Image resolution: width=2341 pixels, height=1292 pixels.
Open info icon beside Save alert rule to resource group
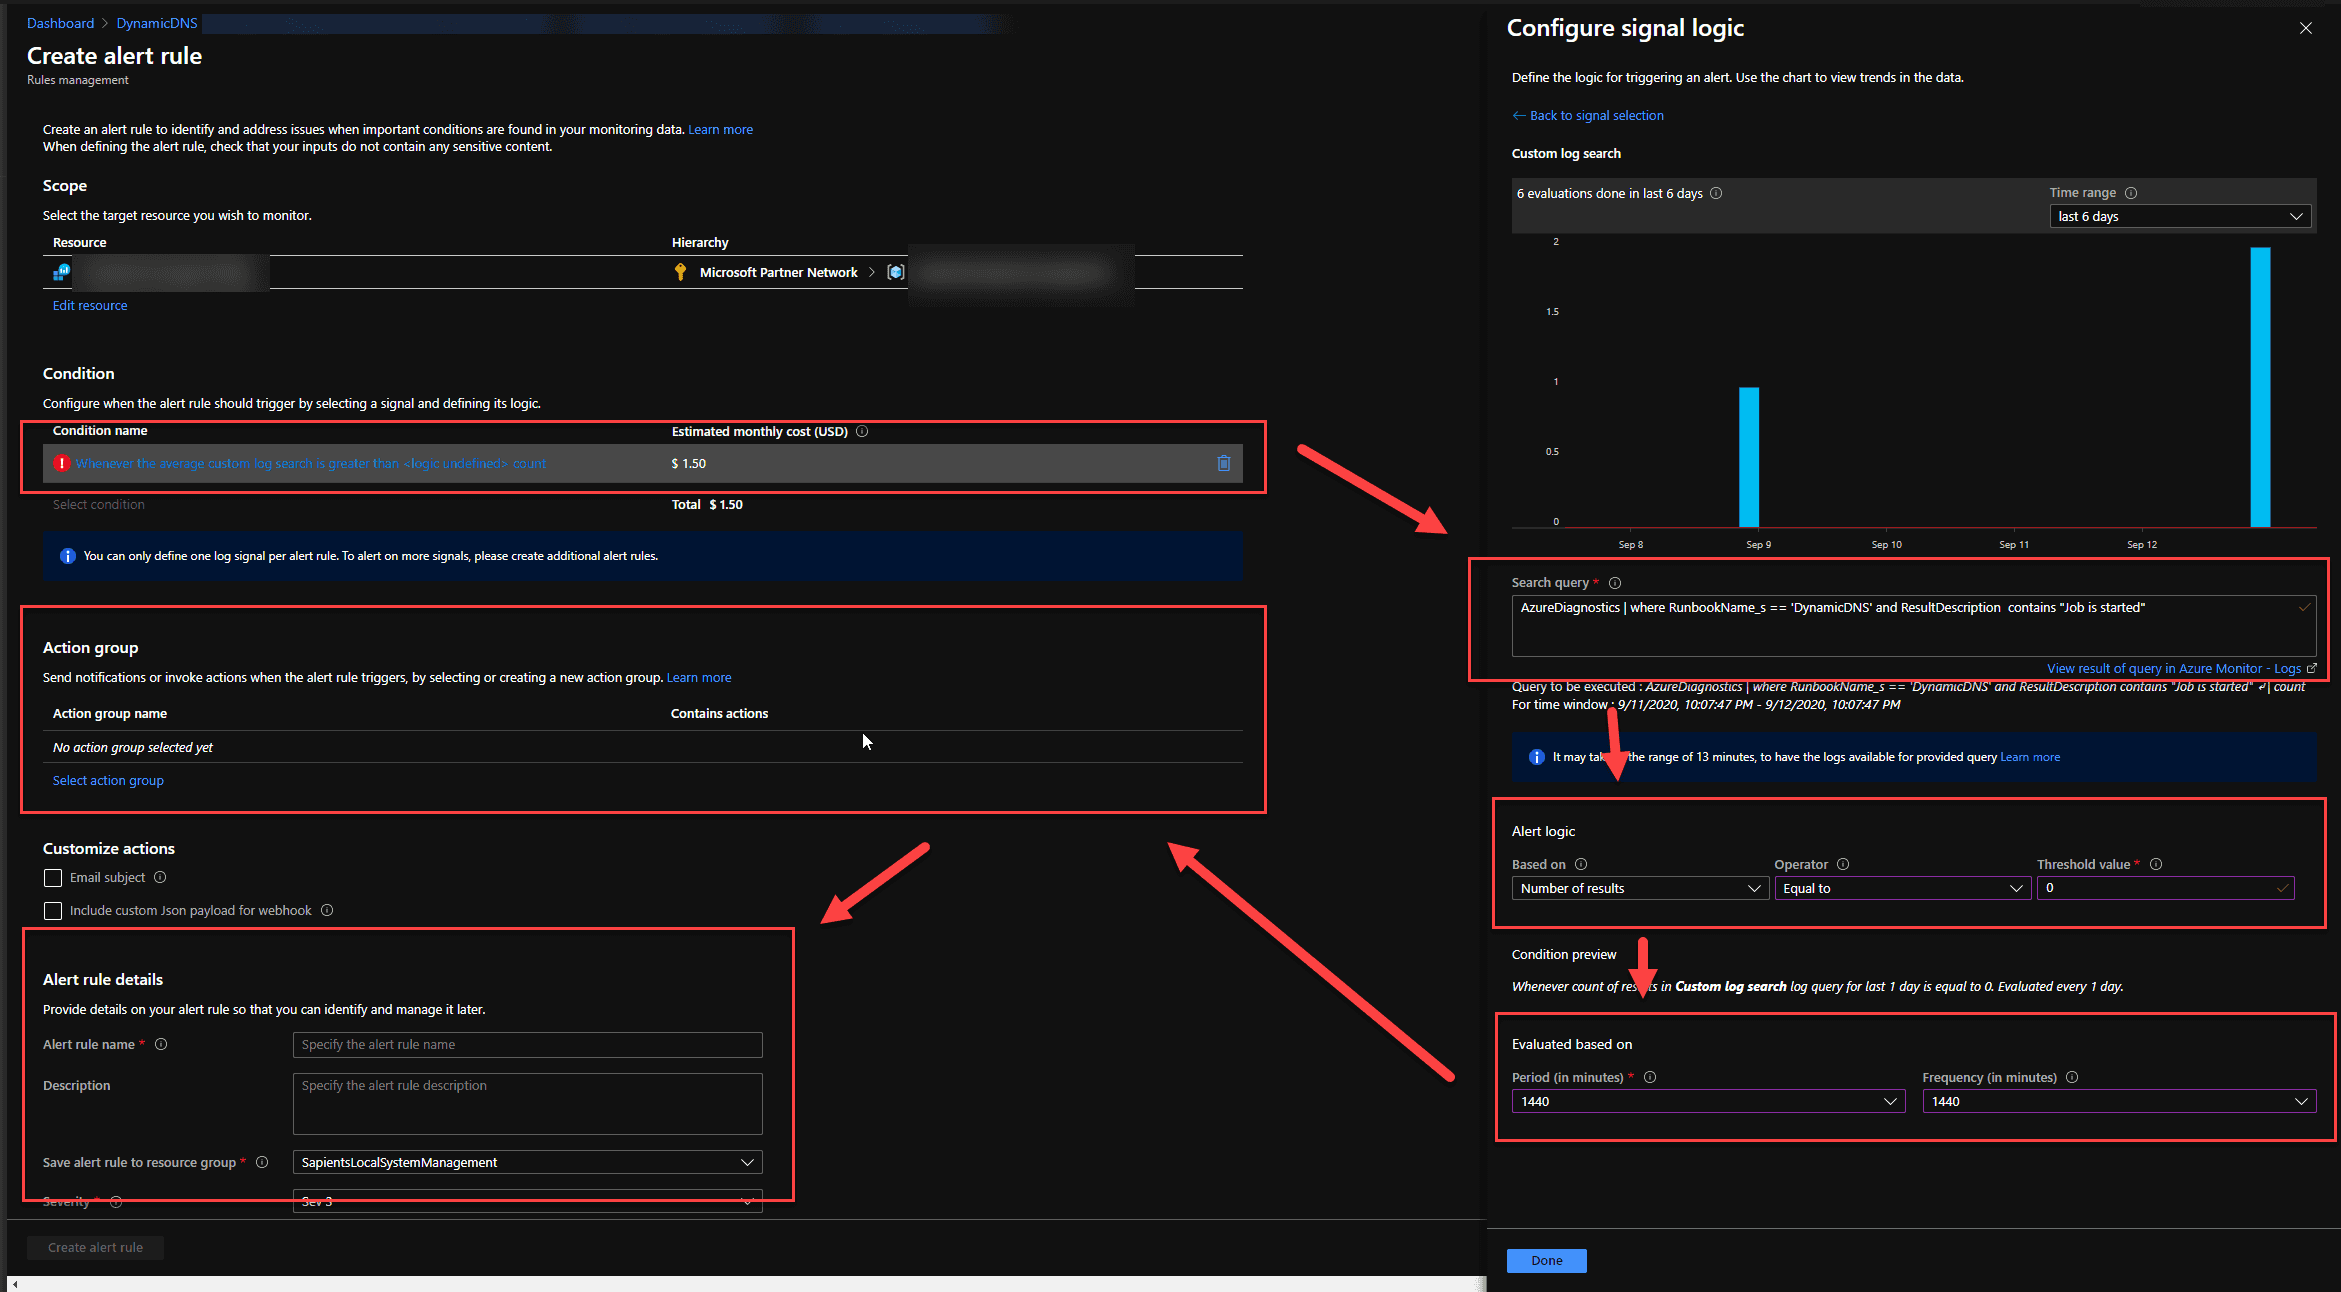click(262, 1162)
